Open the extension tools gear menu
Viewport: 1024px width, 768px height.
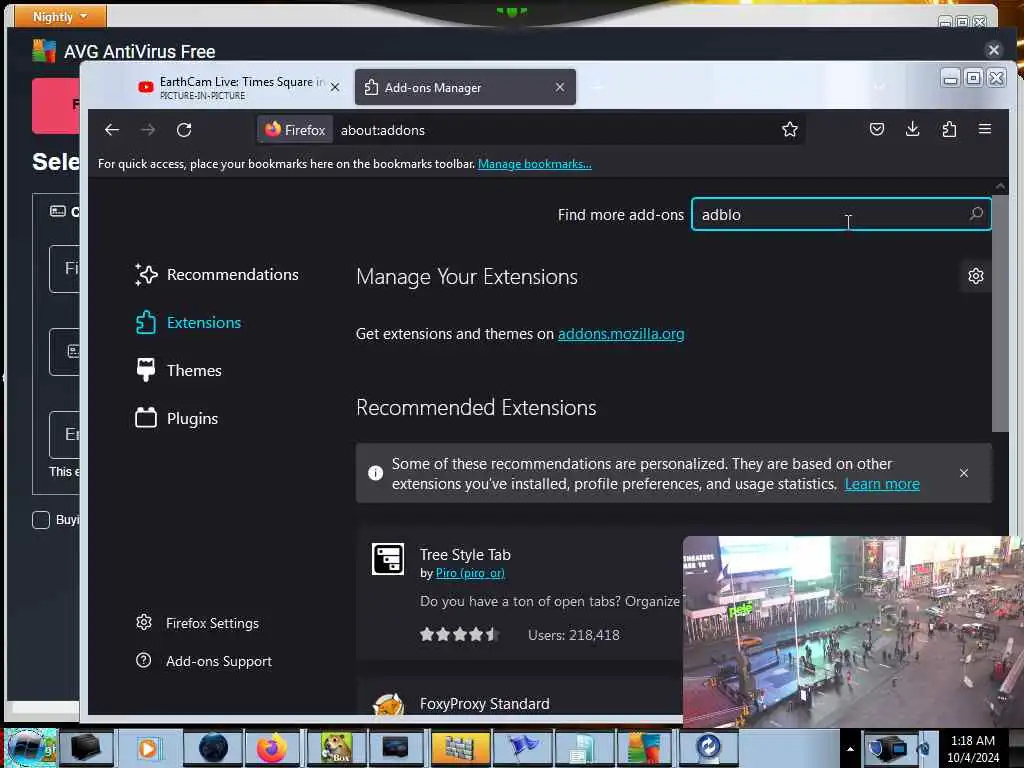point(976,276)
